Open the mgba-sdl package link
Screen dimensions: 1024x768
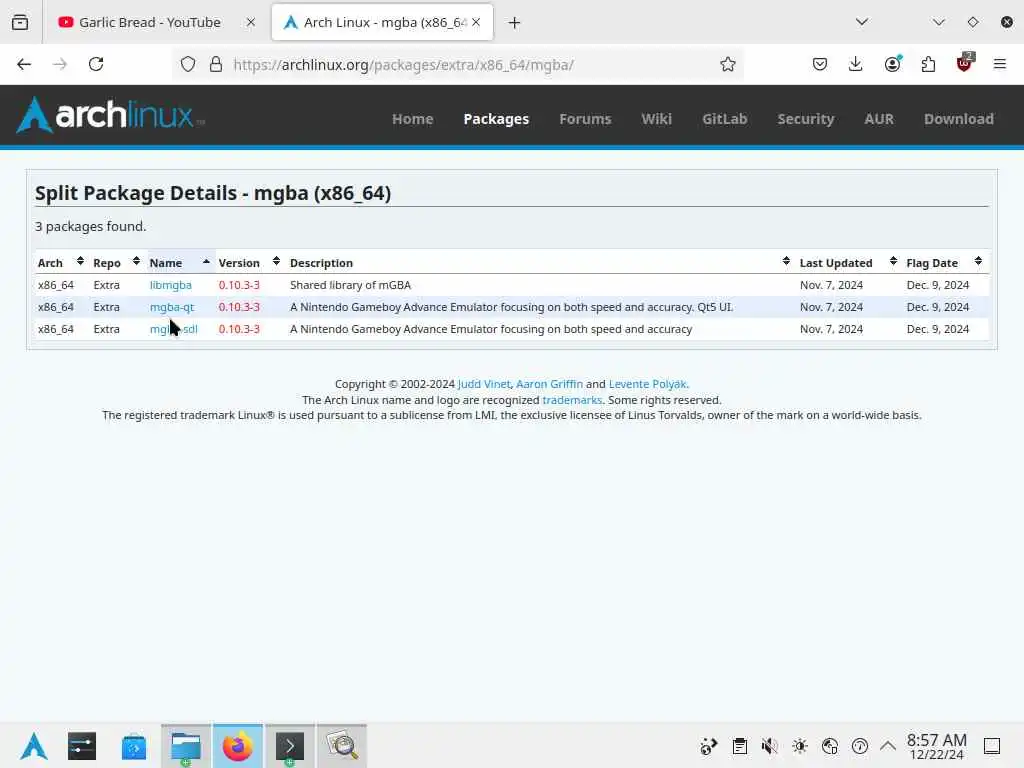click(174, 328)
